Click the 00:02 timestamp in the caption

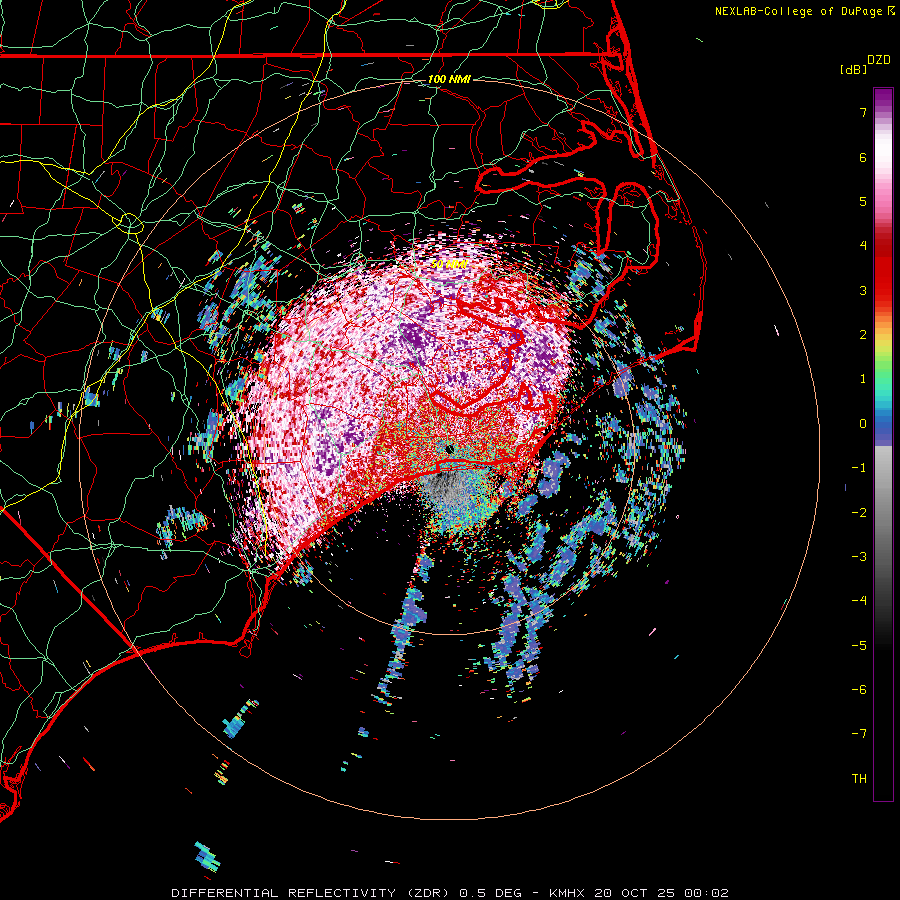click(707, 893)
